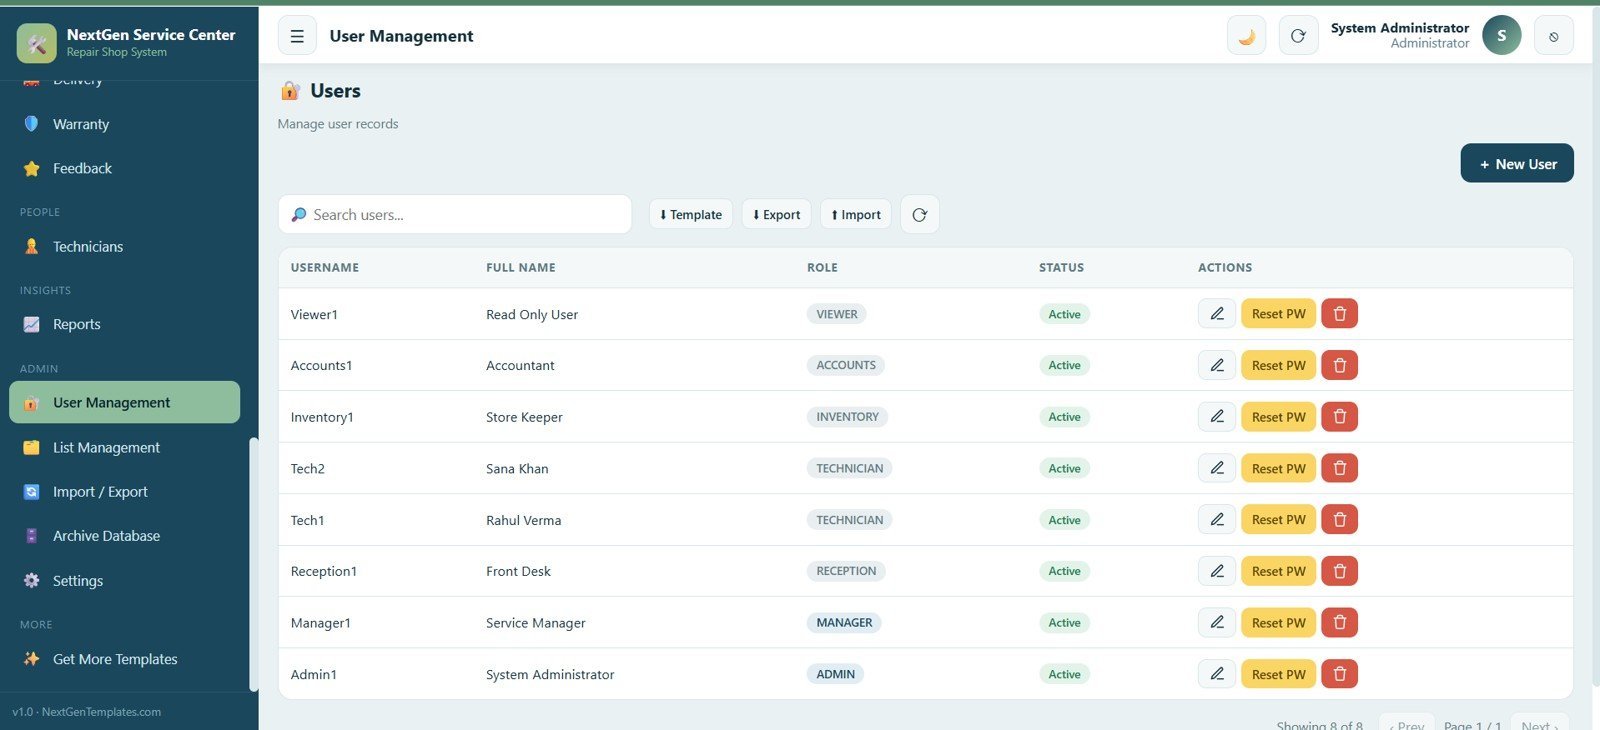The image size is (1600, 730).
Task: Create a New User
Action: click(x=1516, y=163)
